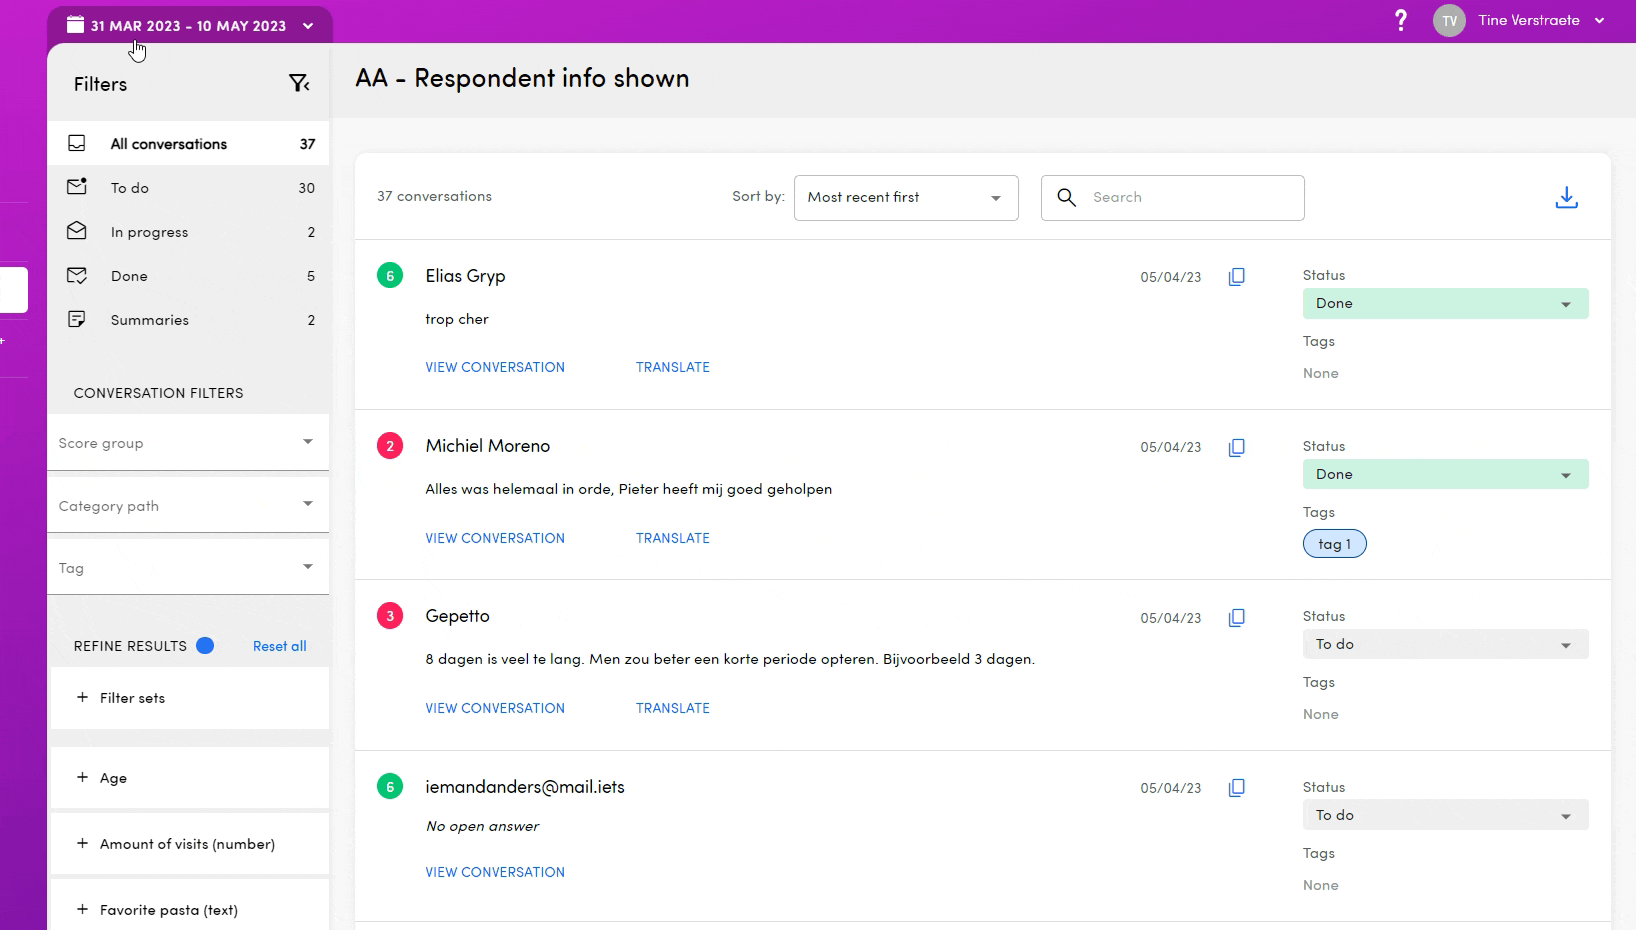Collapse the Filters panel using funnel icon
This screenshot has height=930, width=1636.
click(298, 84)
